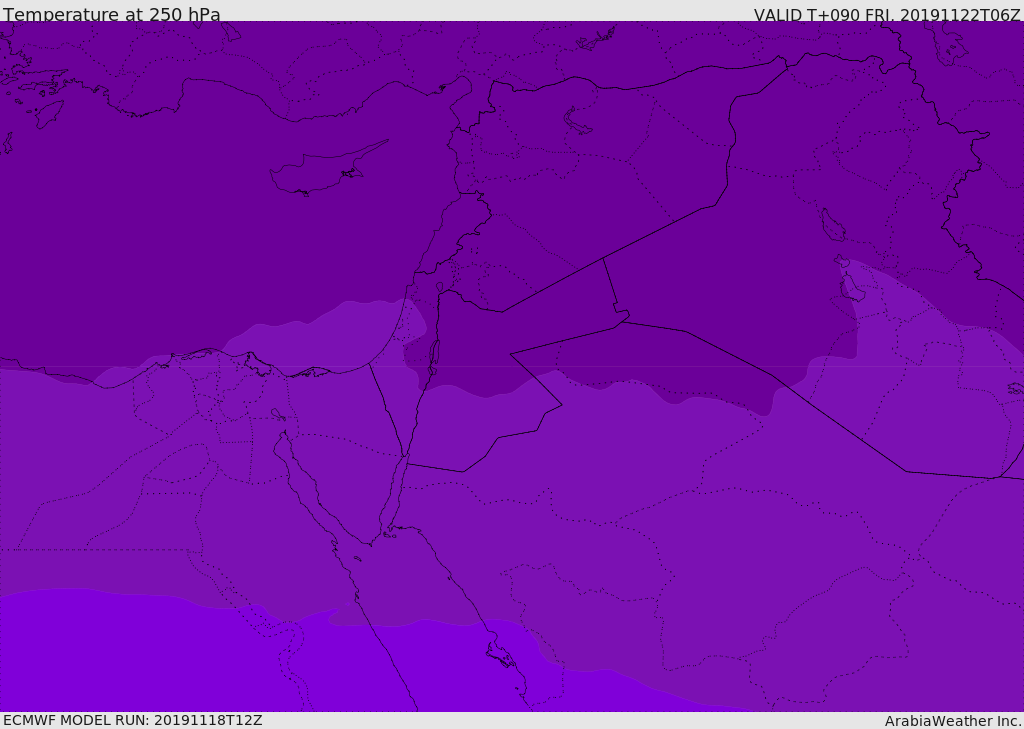Select Lake Tharthar in central Iraq

(832, 226)
